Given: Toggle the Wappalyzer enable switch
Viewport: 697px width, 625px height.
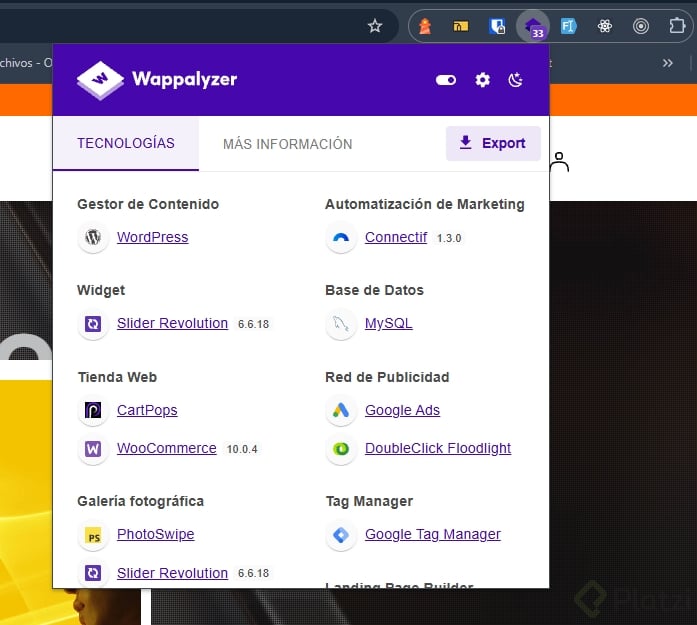Looking at the screenshot, I should click(446, 80).
